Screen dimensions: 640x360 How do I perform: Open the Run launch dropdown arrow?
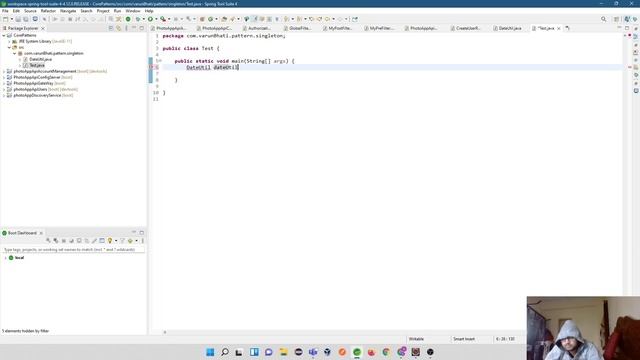[156, 19]
